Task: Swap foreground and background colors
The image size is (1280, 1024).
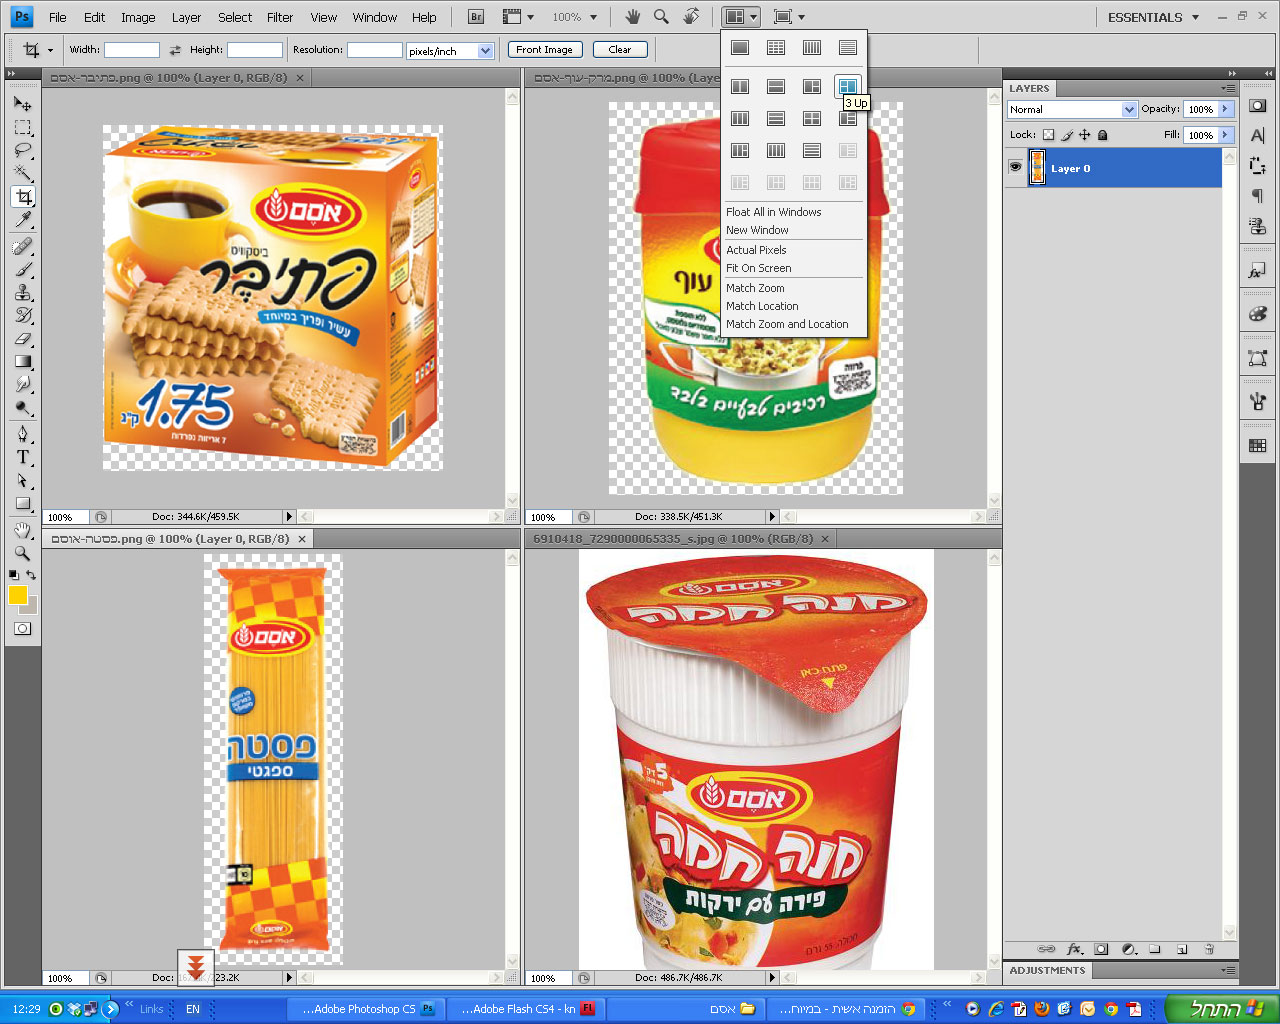Action: tap(31, 575)
